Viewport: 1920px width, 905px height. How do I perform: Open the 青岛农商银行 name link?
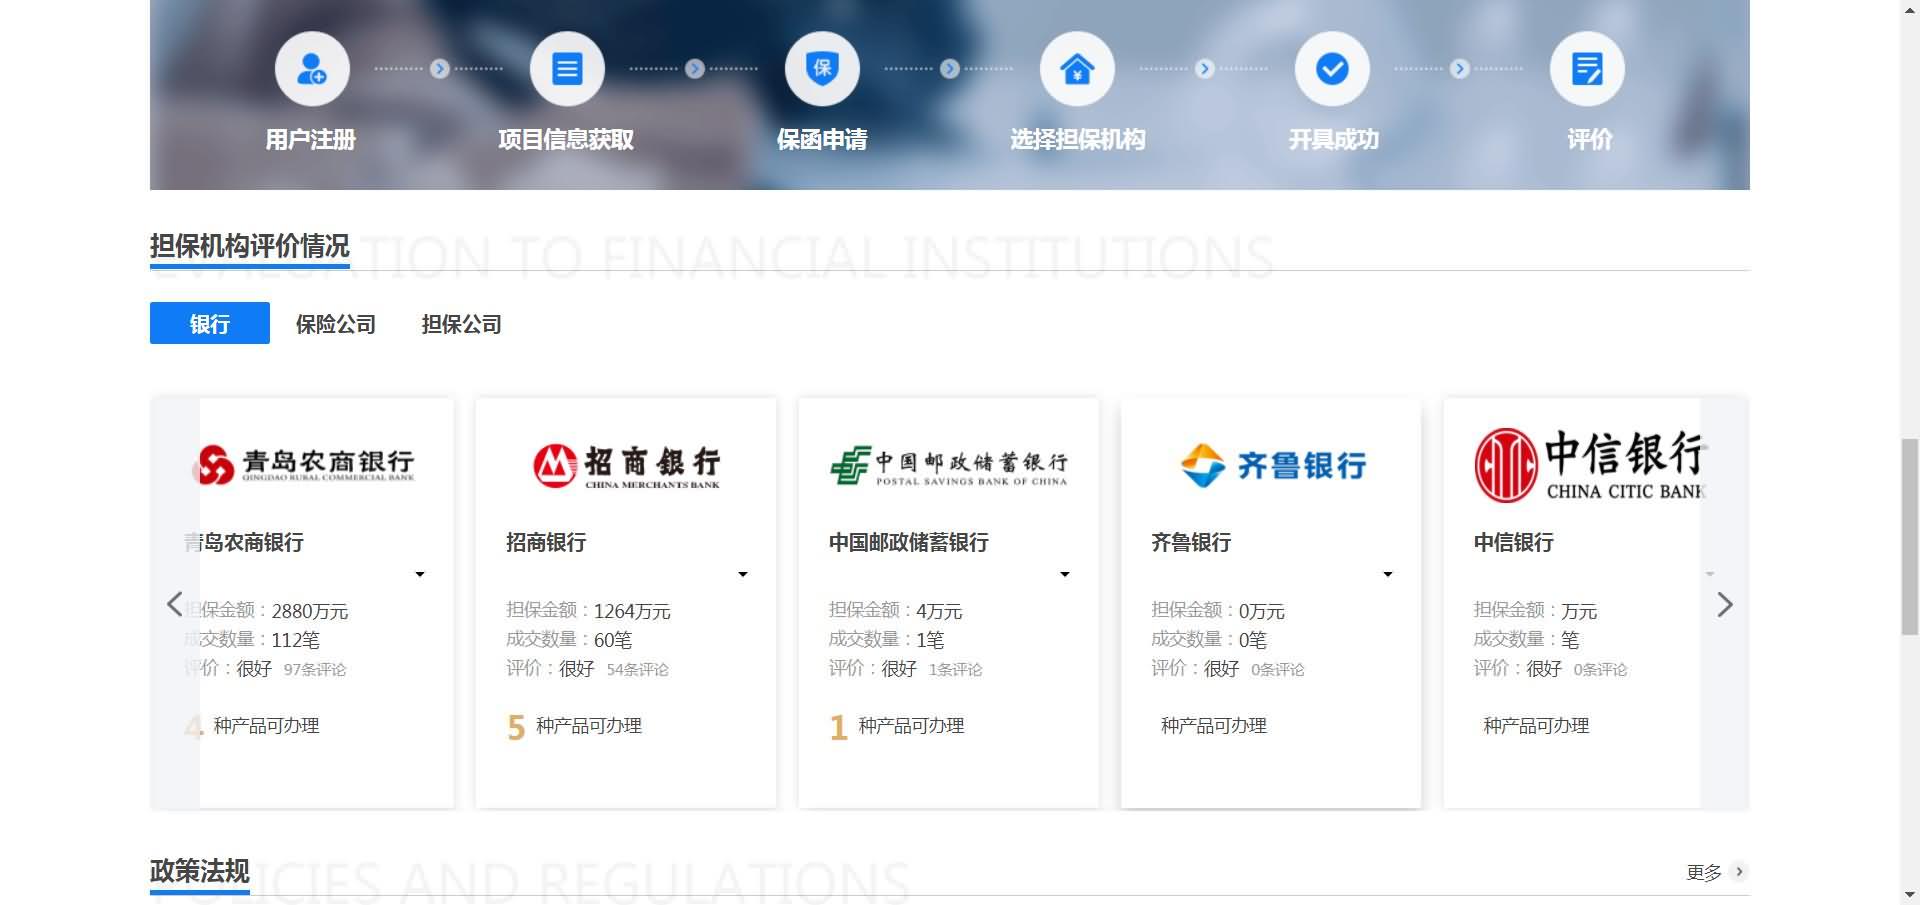click(244, 542)
